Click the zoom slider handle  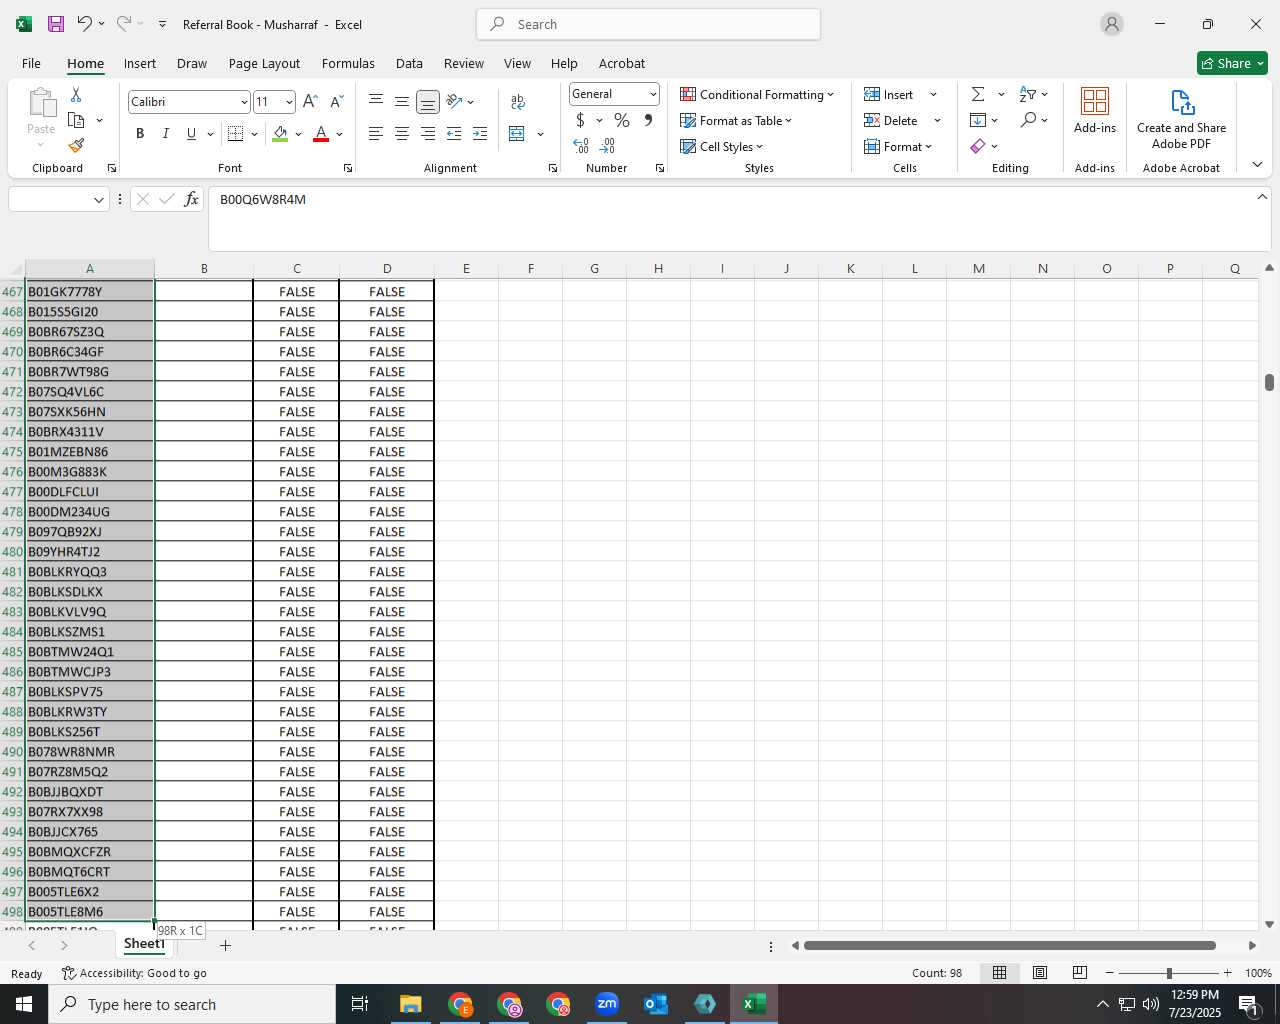click(x=1168, y=973)
